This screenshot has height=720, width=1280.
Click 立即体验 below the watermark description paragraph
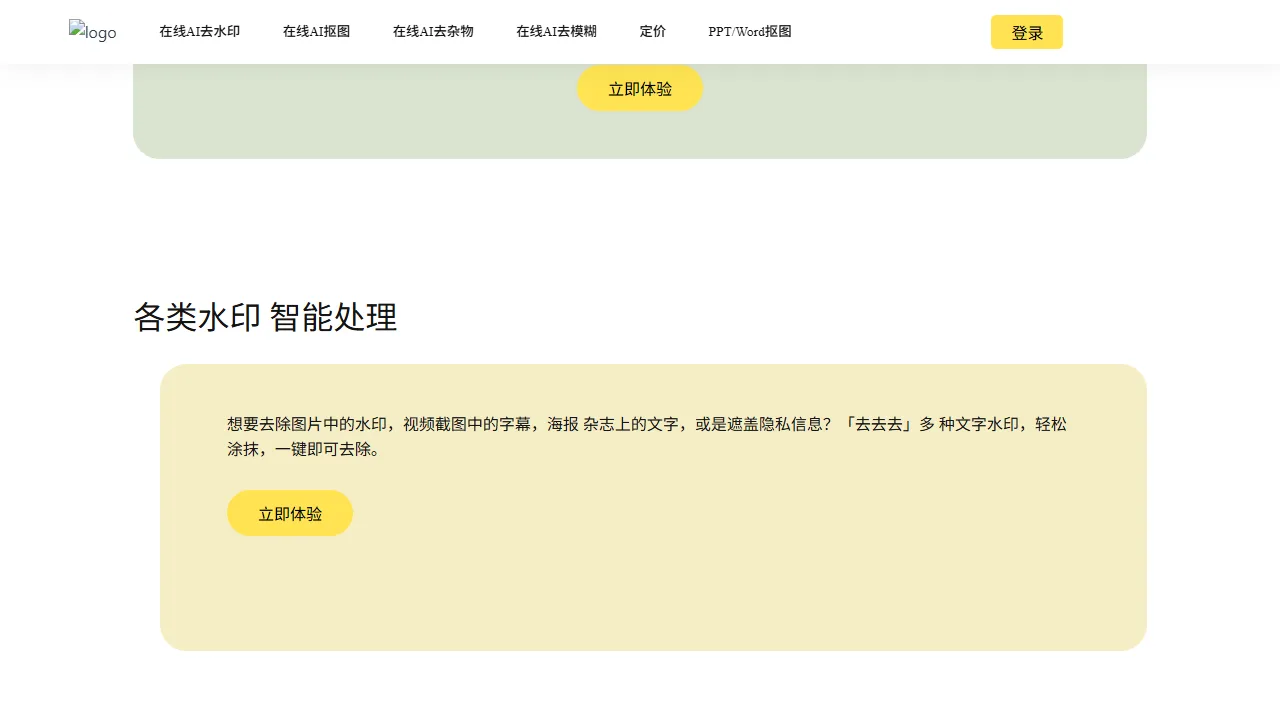tap(290, 513)
